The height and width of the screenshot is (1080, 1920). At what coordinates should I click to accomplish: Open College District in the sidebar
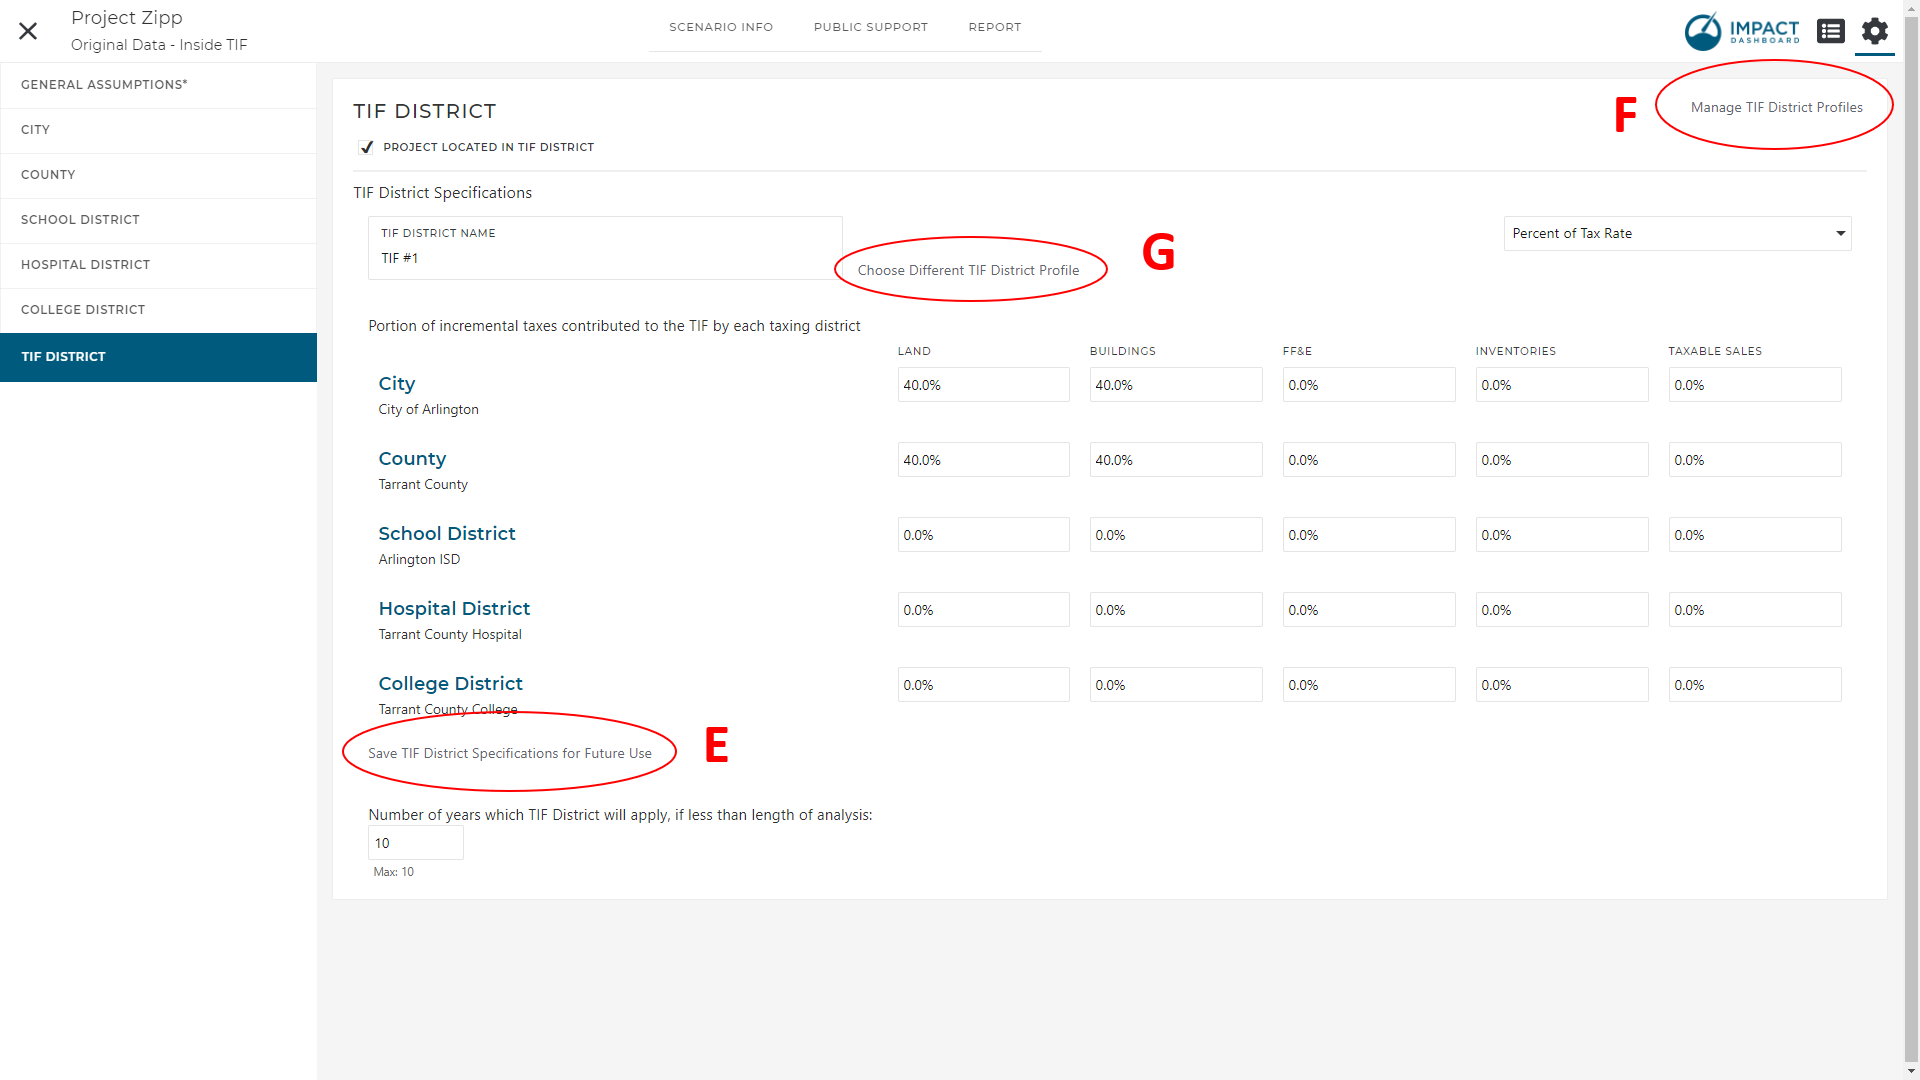point(83,310)
